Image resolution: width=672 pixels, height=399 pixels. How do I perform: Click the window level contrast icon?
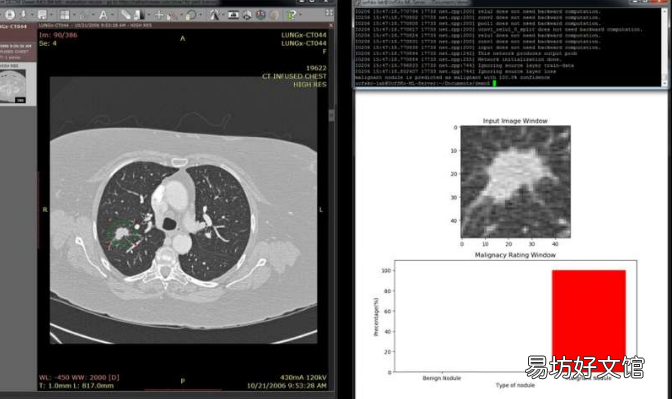[x=139, y=15]
